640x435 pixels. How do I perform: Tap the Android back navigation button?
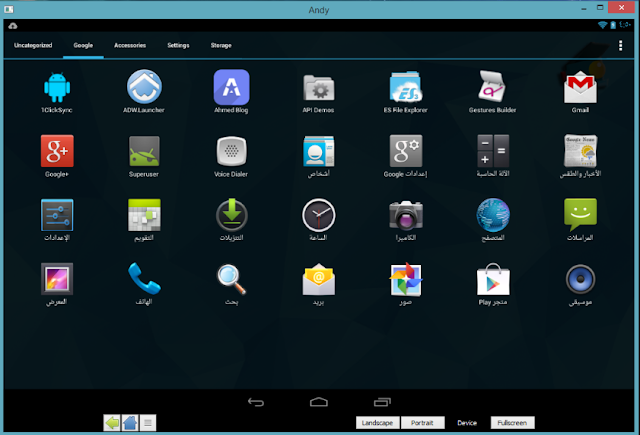(x=256, y=402)
